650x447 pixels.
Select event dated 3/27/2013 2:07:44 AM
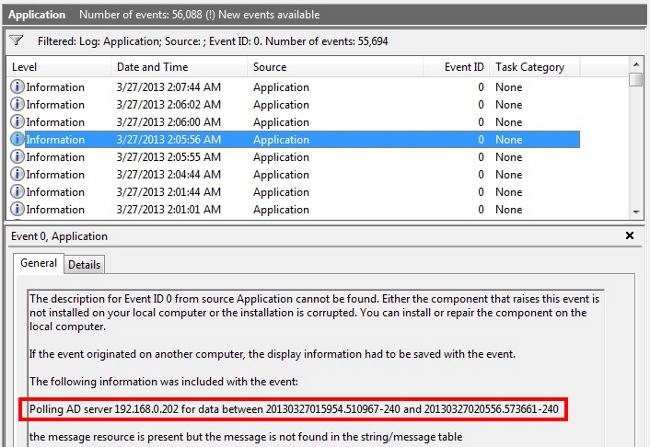(x=293, y=87)
